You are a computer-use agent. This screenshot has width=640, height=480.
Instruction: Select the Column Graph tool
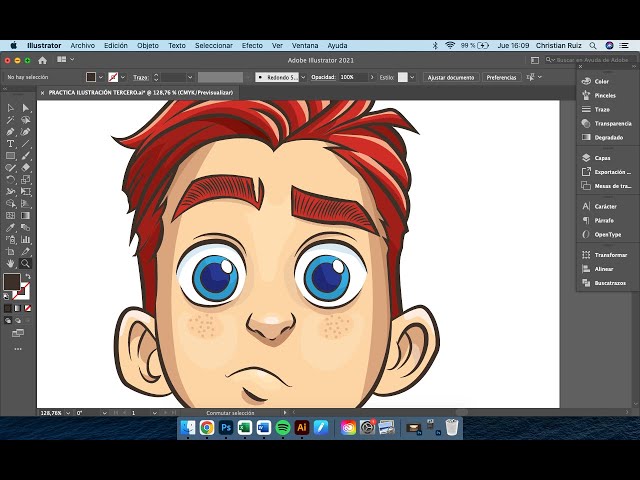[26, 239]
